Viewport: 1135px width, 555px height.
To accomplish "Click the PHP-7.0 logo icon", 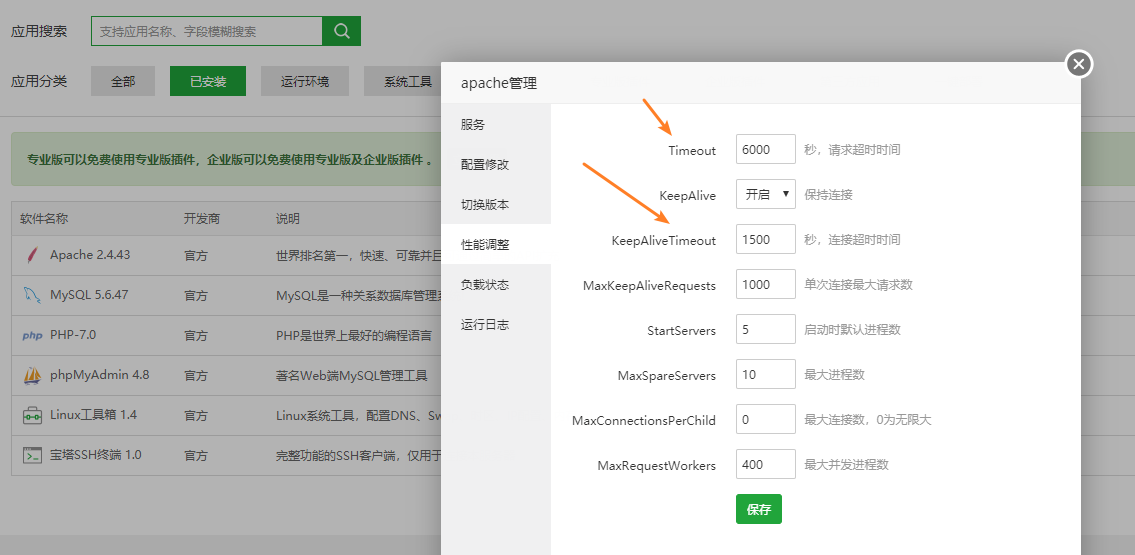I will point(32,336).
